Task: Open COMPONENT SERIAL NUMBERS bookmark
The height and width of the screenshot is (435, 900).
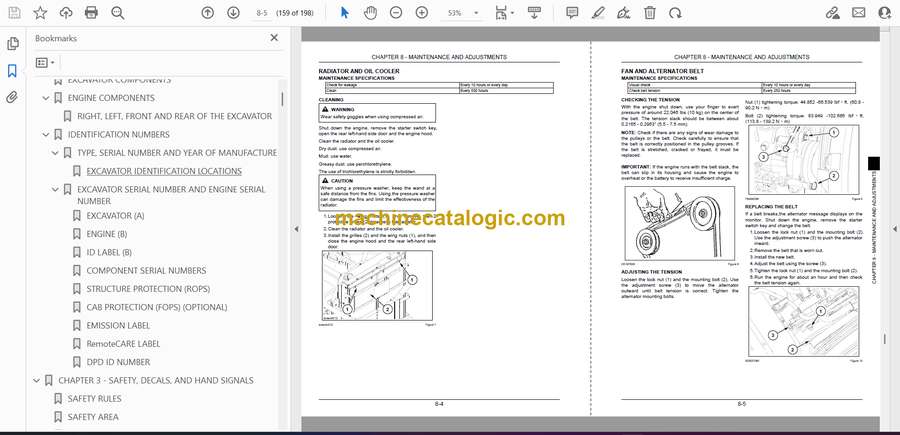Action: (x=146, y=270)
